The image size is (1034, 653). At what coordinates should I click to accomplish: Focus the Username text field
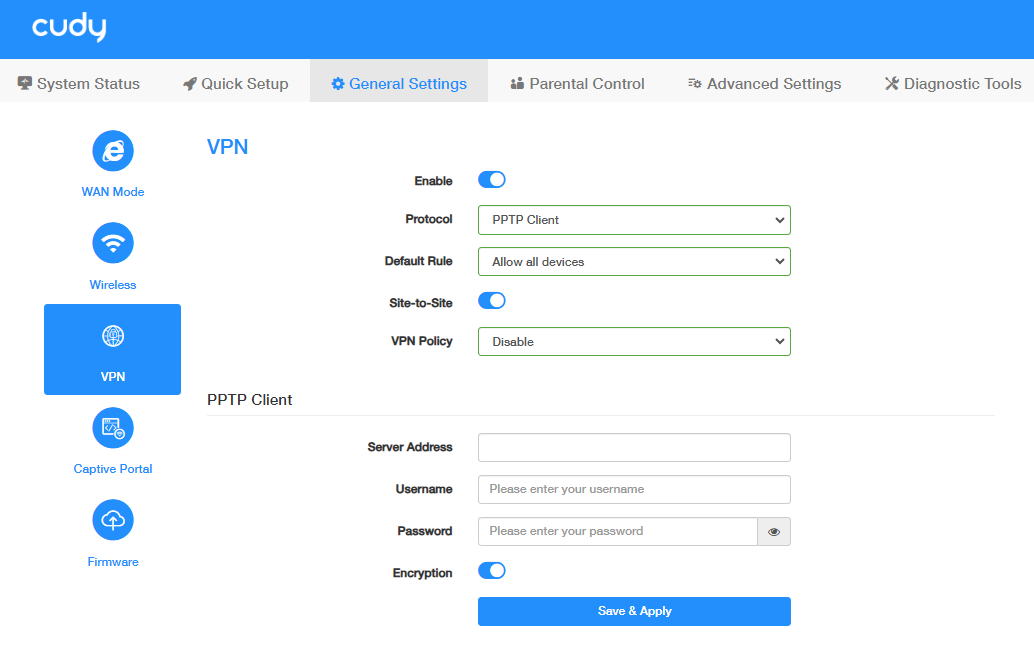pyautogui.click(x=634, y=489)
